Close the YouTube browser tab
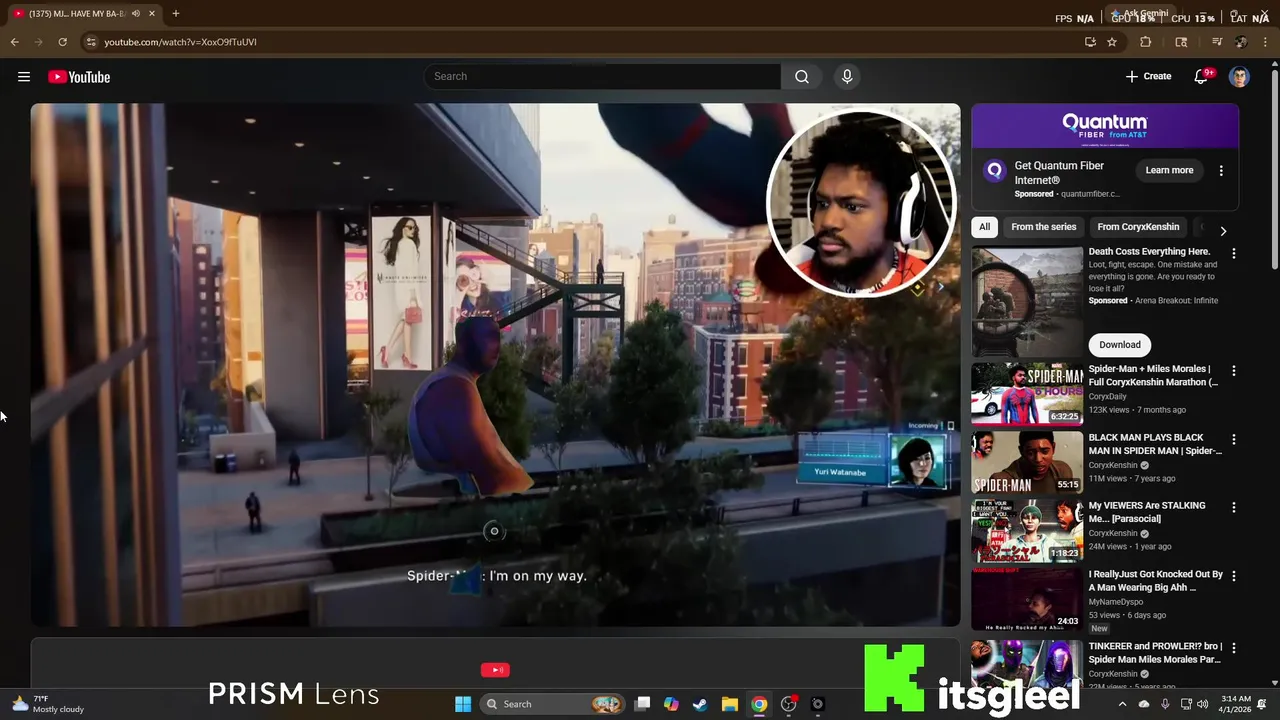Screen dimensions: 1280x720 [152, 14]
